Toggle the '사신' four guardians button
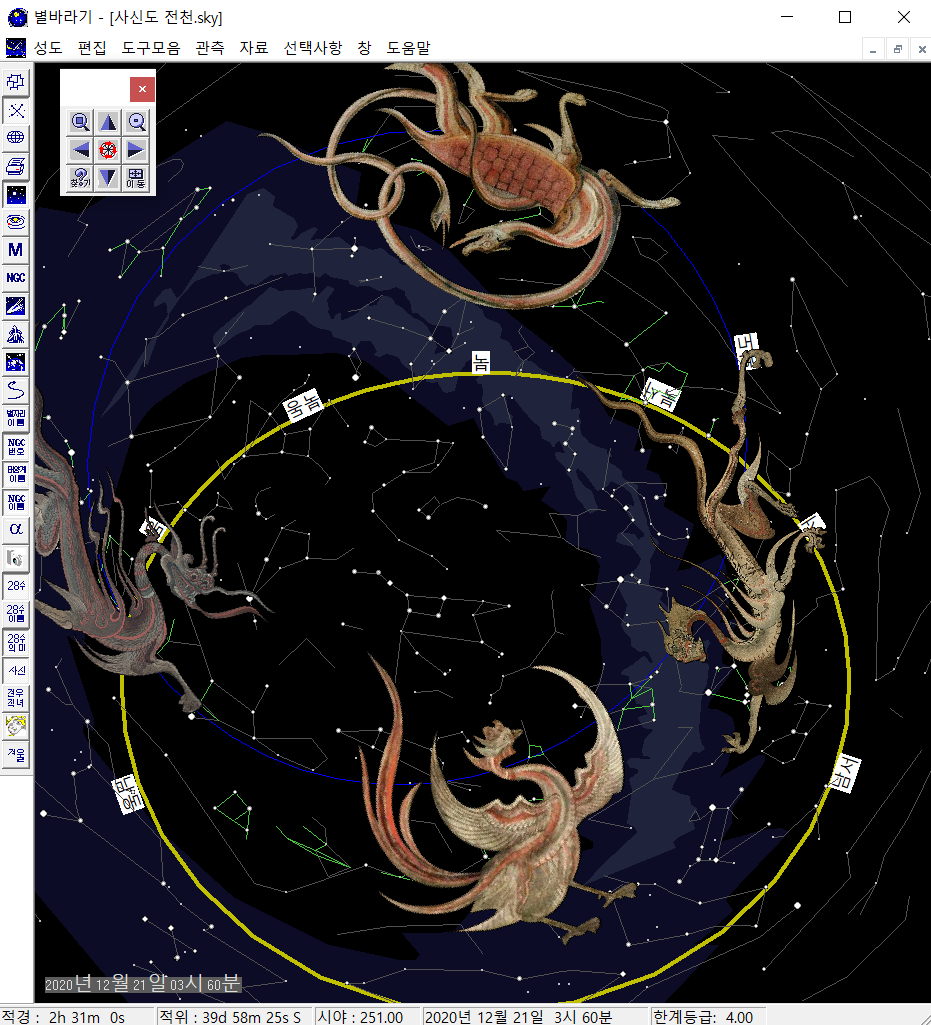The width and height of the screenshot is (931, 1025). [x=16, y=669]
